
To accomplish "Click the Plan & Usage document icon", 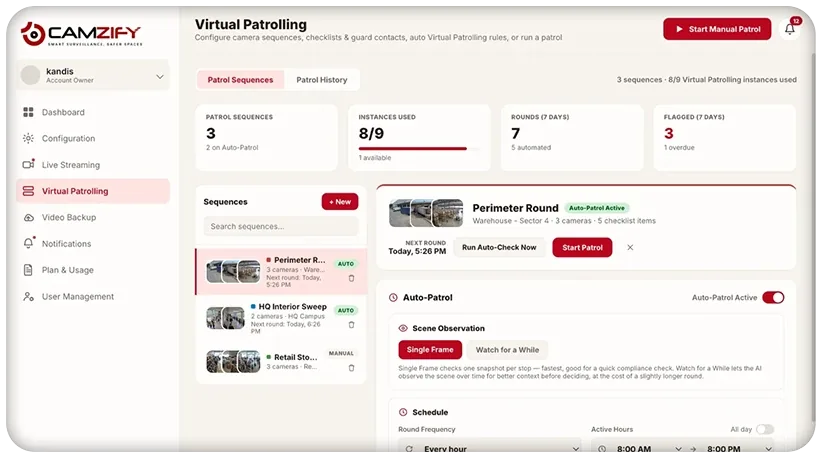I will tap(28, 270).
